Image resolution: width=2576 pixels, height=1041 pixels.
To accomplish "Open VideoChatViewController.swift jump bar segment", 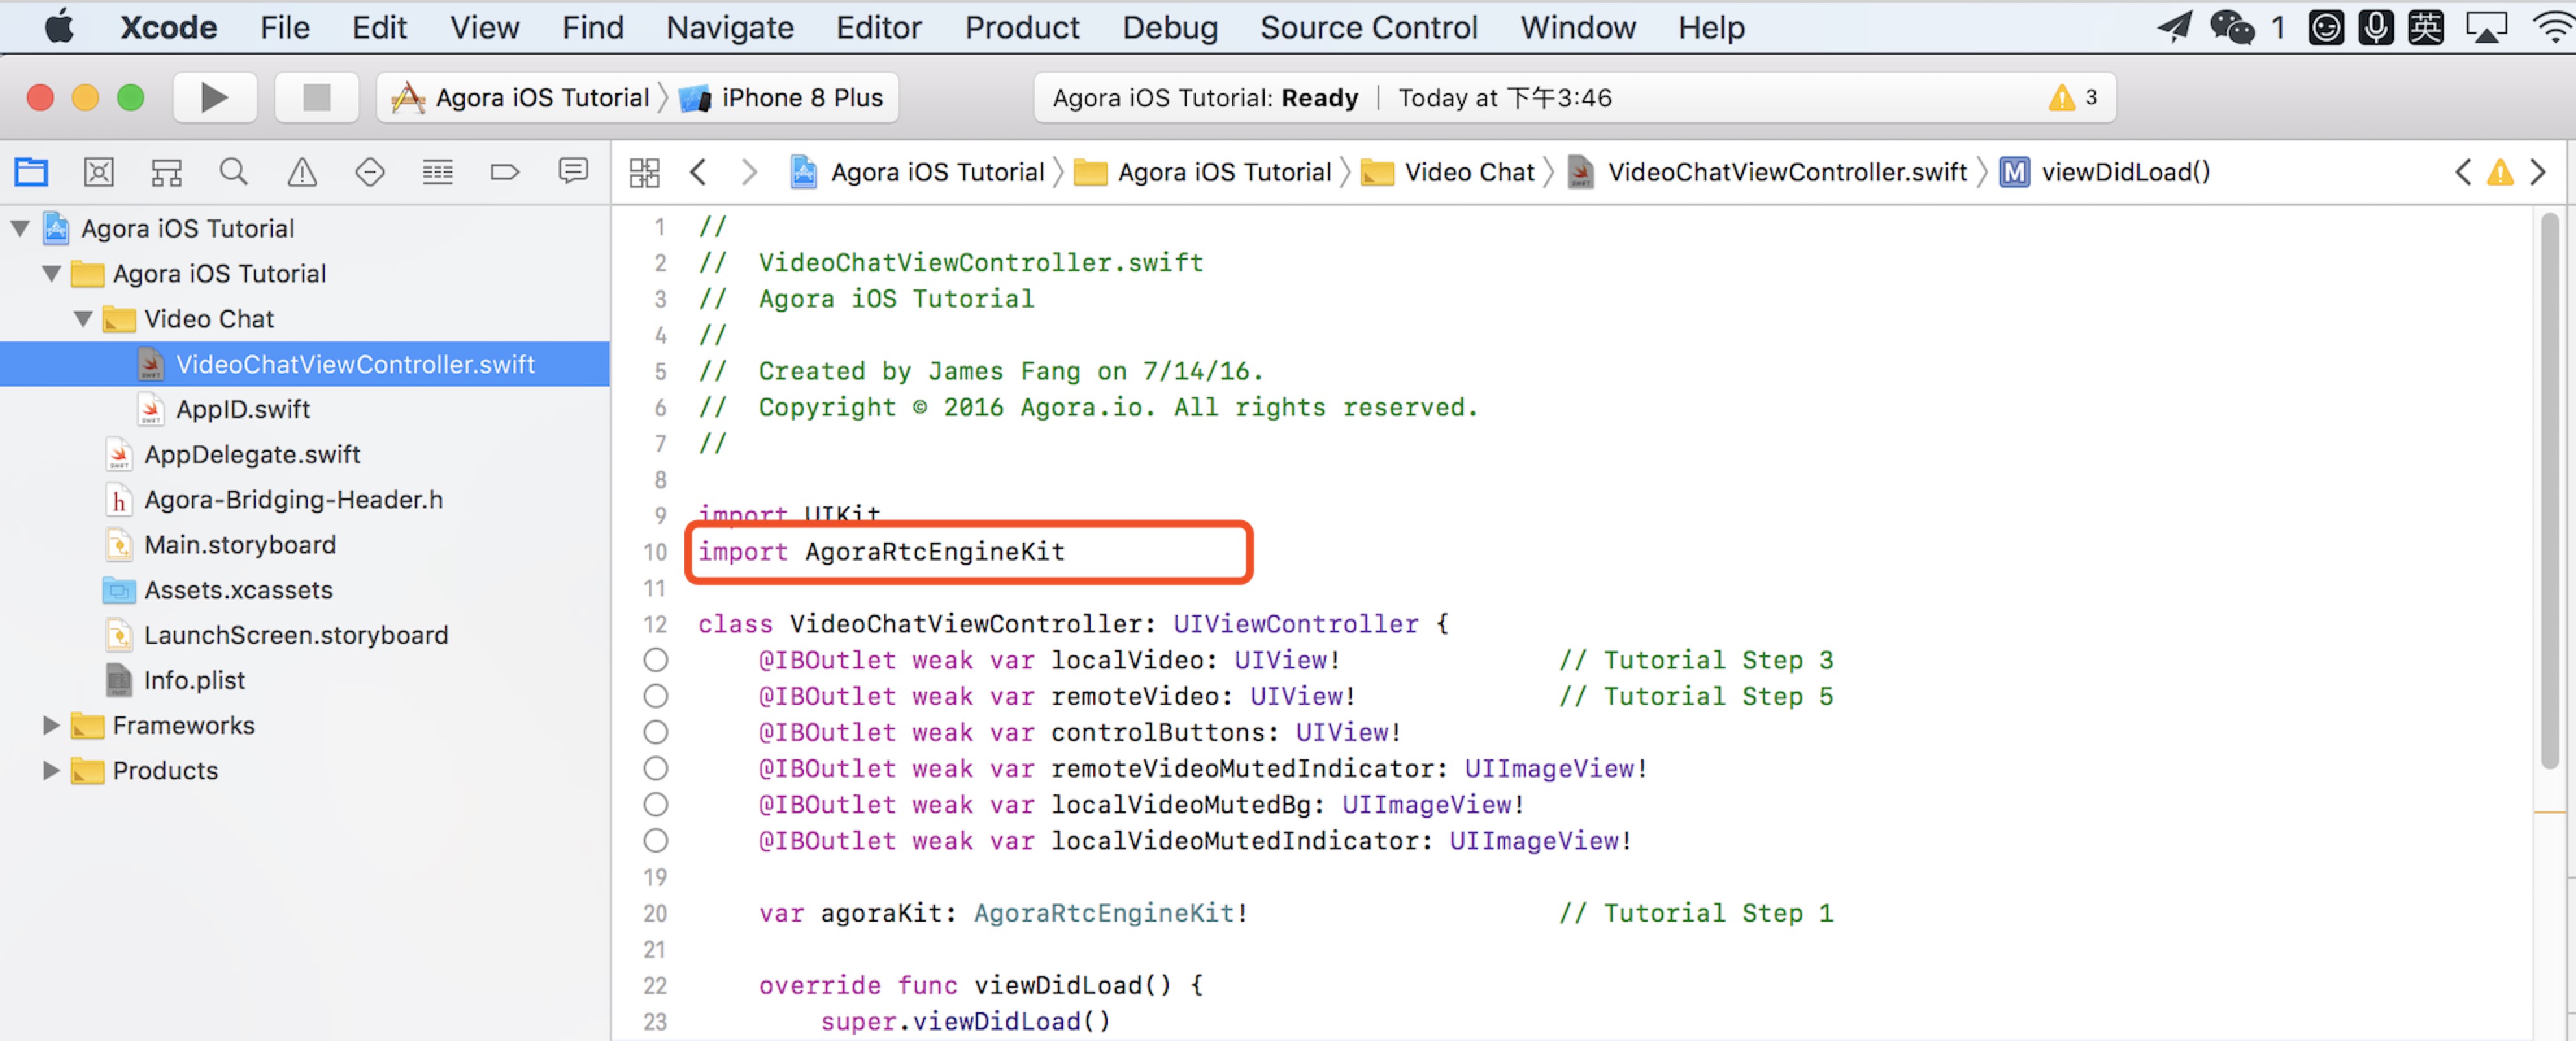I will (1767, 172).
